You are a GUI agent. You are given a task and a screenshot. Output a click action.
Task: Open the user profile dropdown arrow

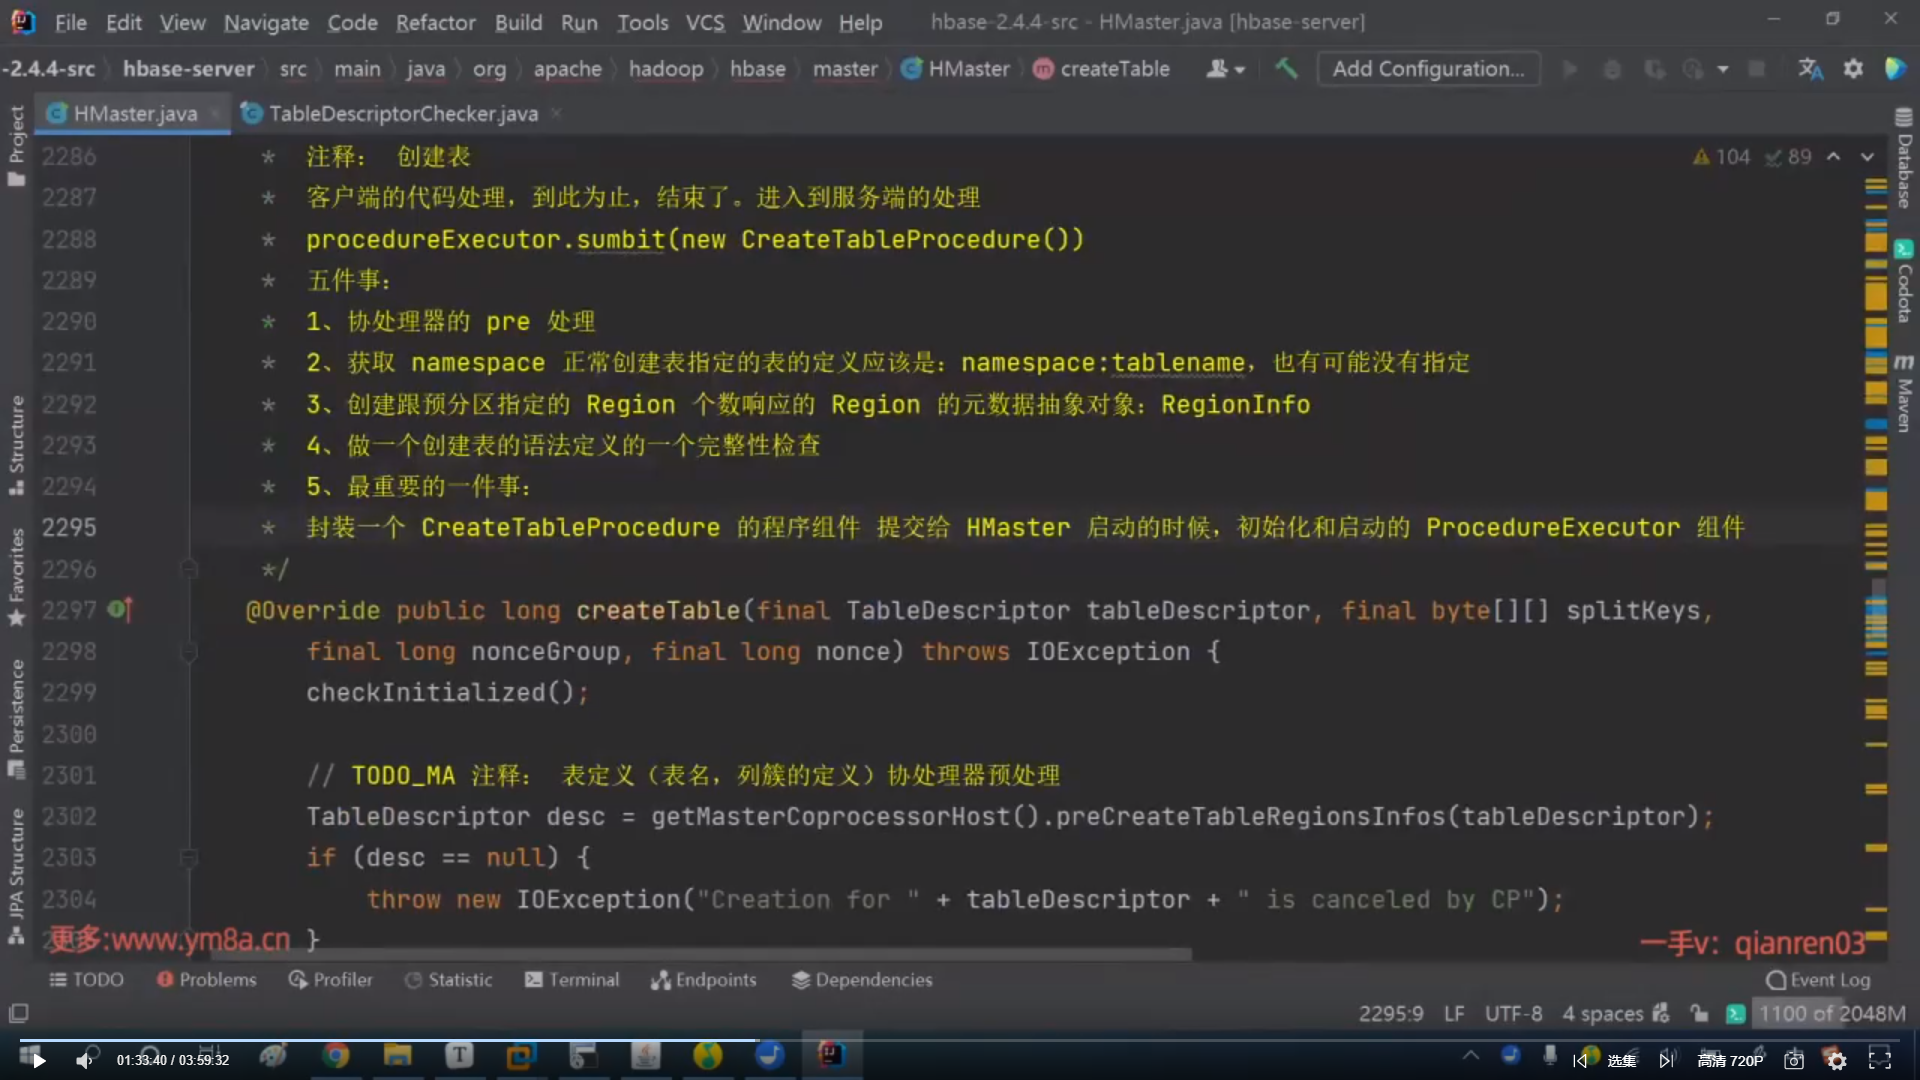(x=1240, y=70)
